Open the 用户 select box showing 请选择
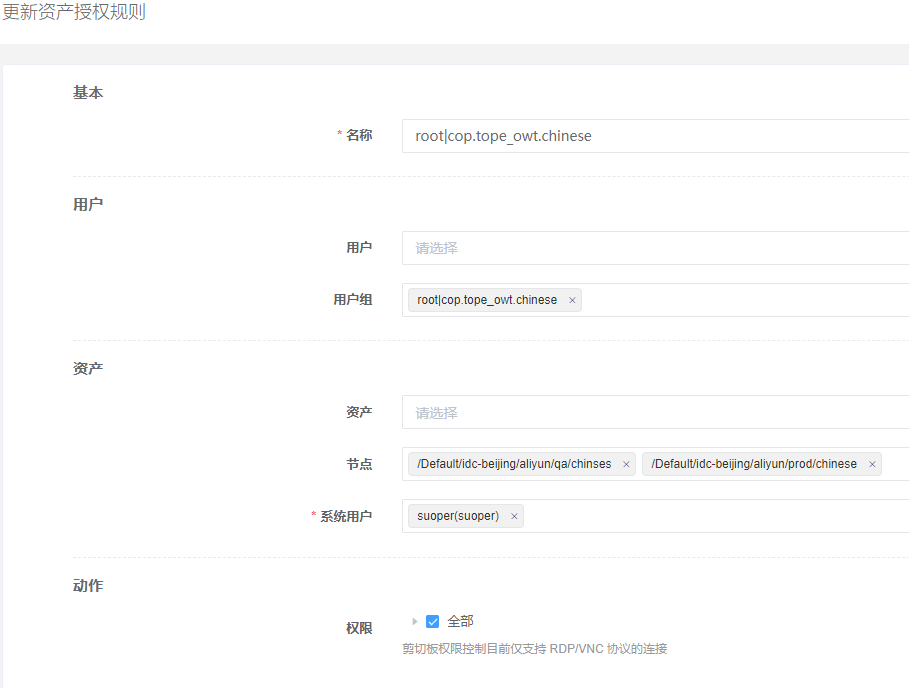 [655, 248]
